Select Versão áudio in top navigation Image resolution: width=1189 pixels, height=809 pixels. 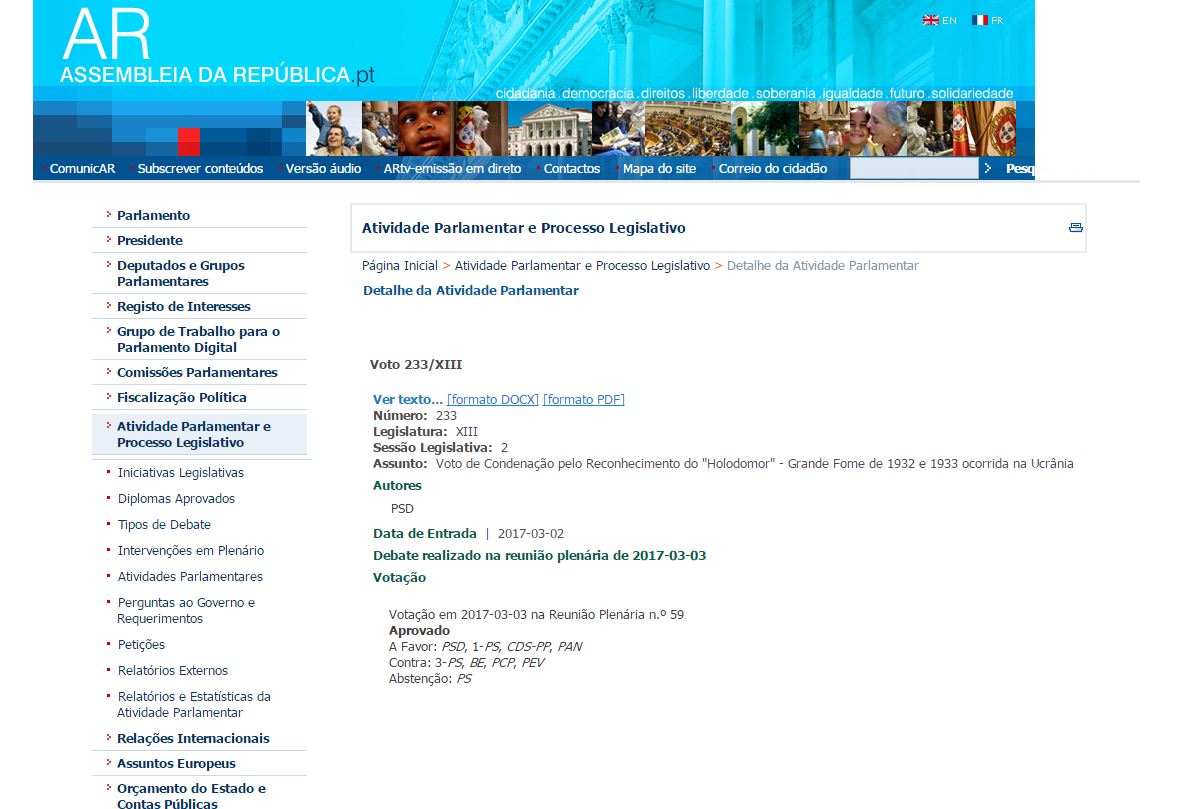click(323, 169)
